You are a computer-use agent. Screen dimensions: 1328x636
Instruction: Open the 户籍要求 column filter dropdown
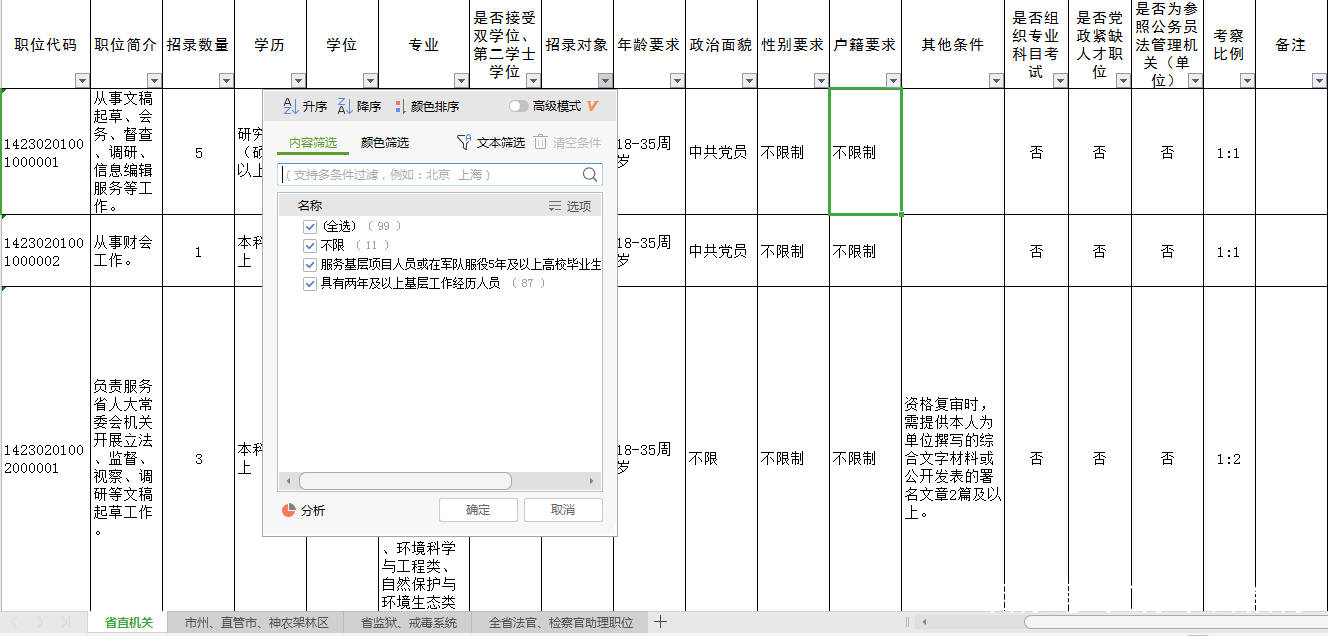[x=892, y=80]
